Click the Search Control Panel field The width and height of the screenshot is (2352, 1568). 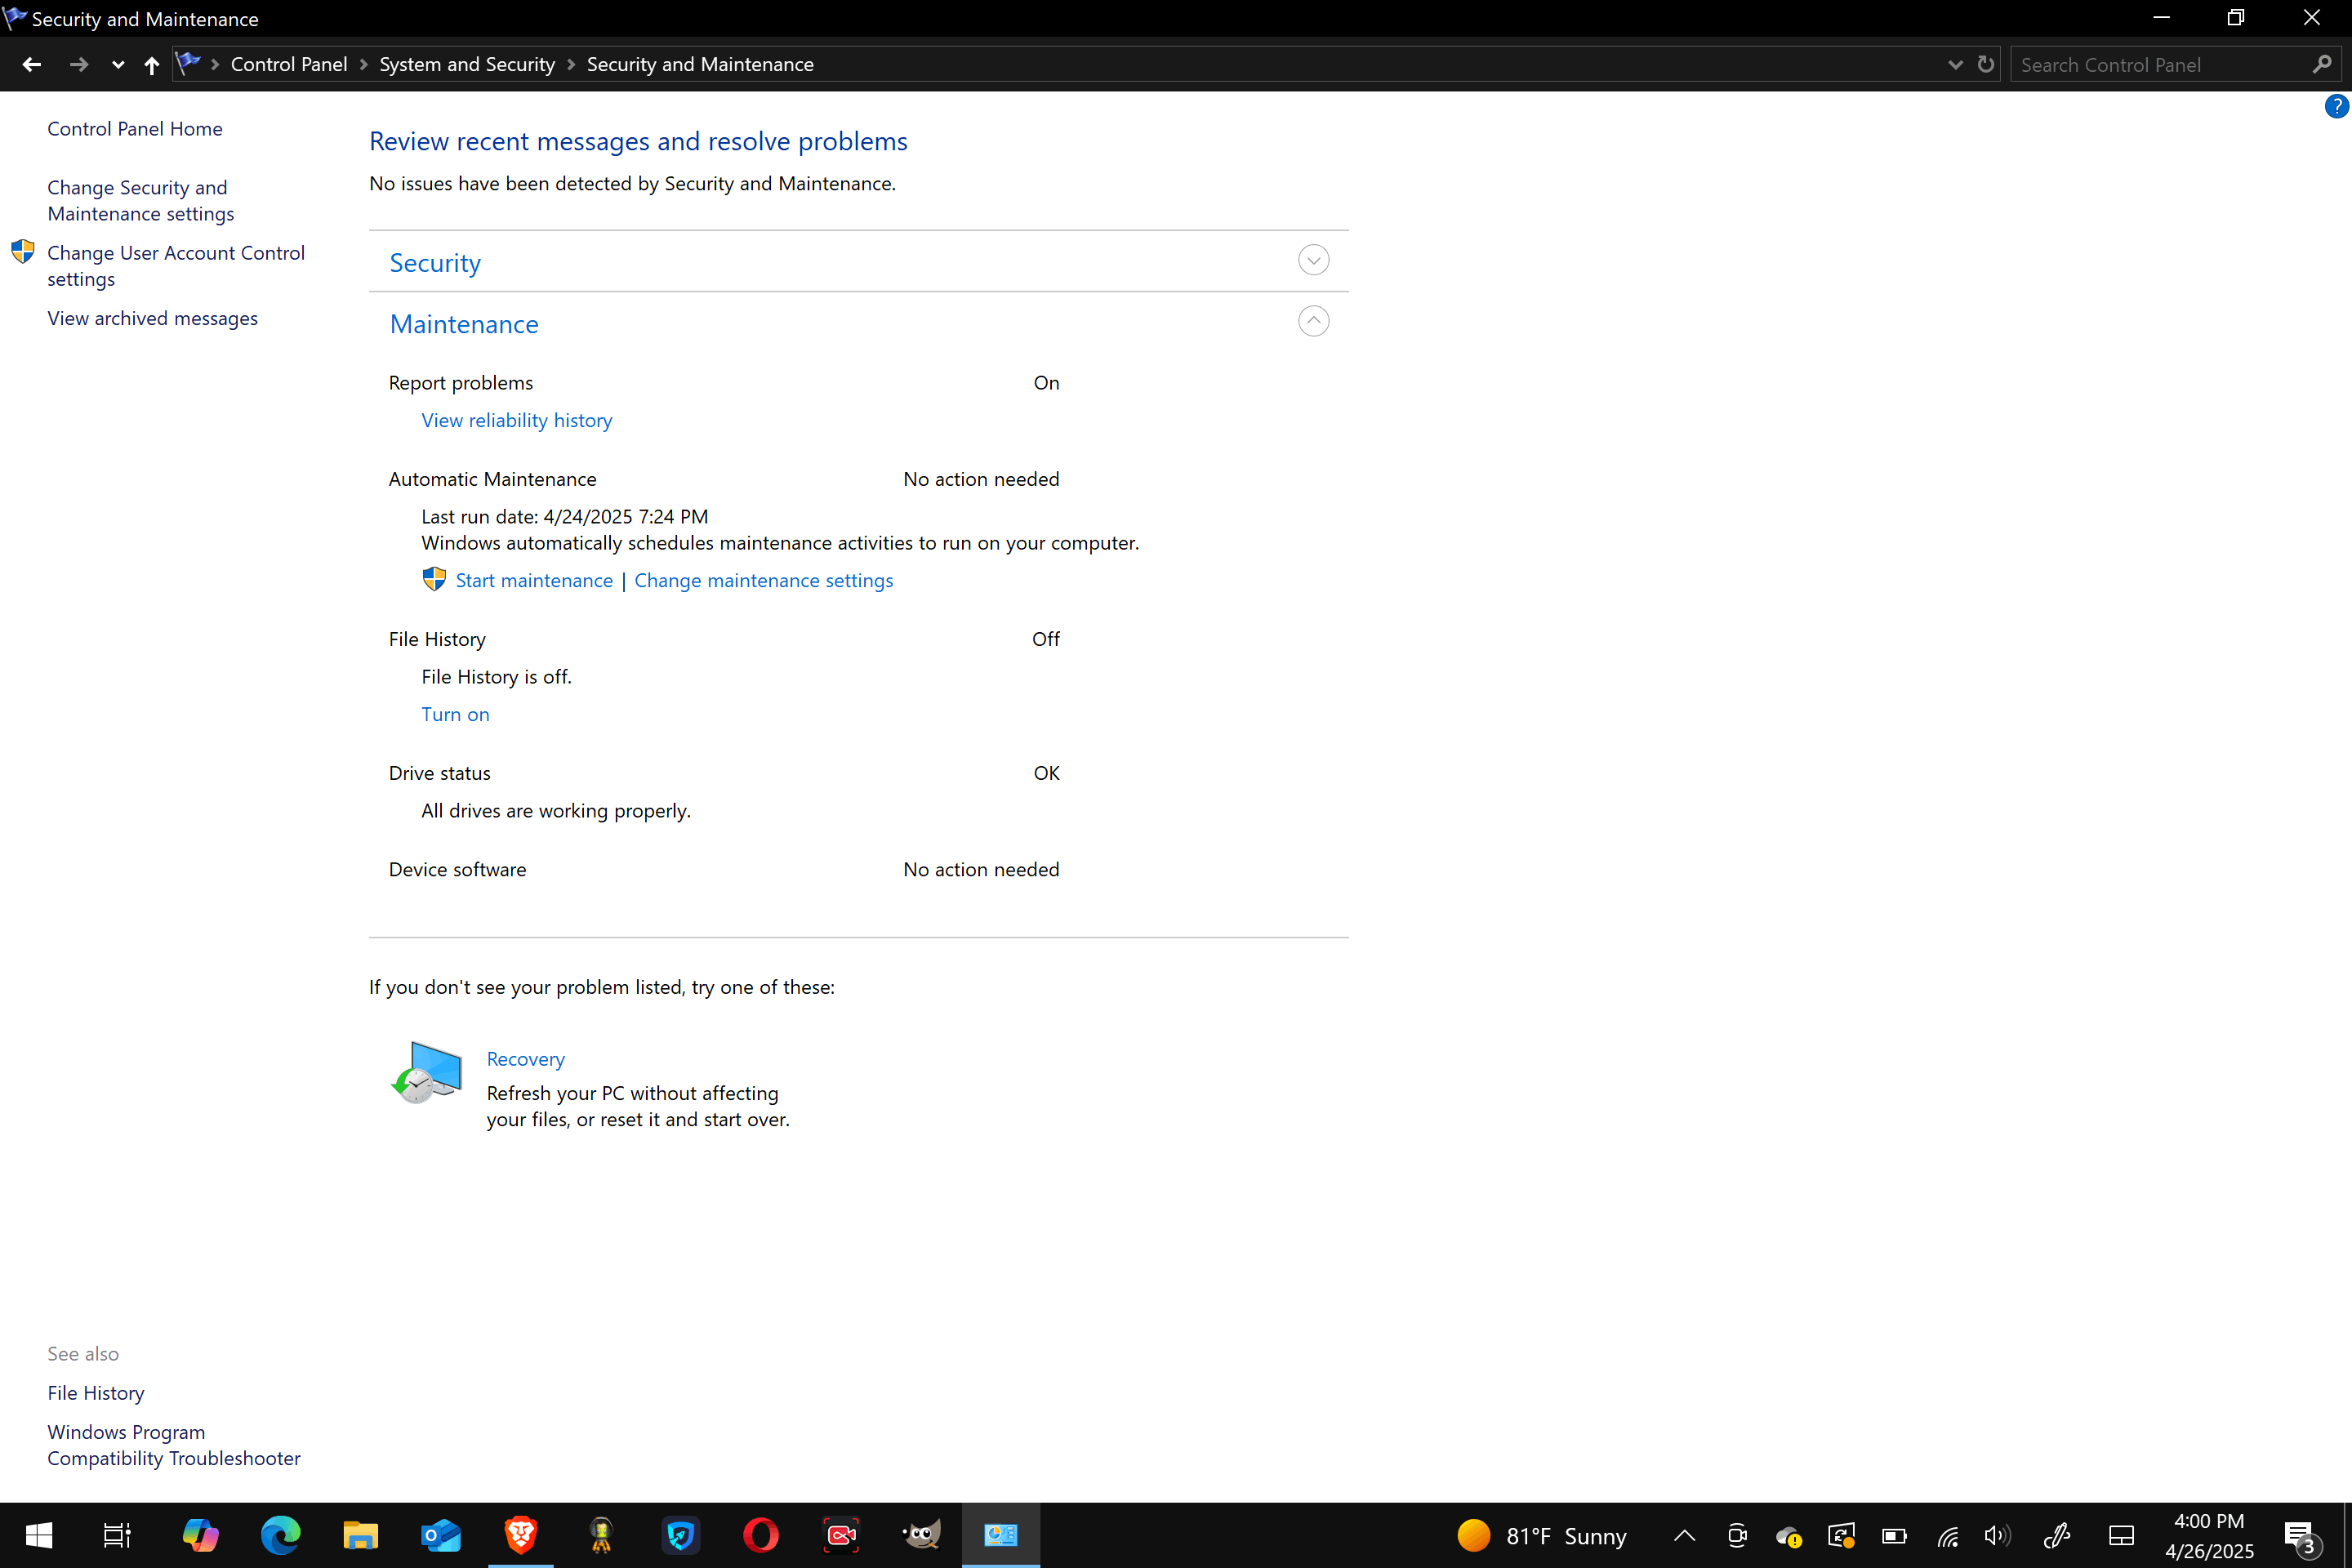click(x=2160, y=65)
